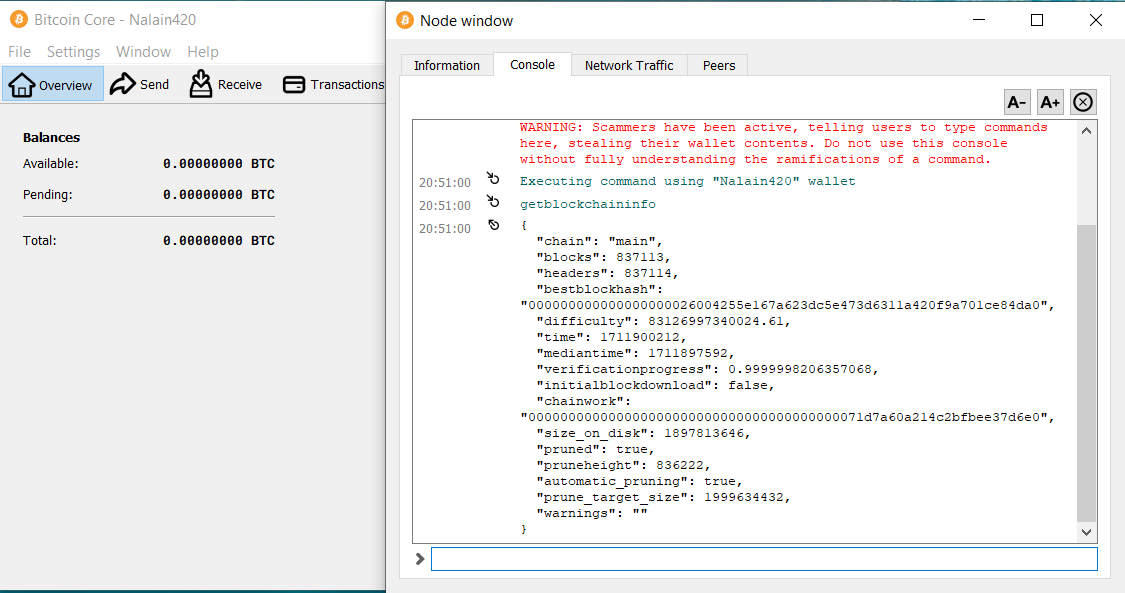This screenshot has height=593, width=1125.
Task: Click the "pruneheight": 836222 line
Action: (x=623, y=465)
